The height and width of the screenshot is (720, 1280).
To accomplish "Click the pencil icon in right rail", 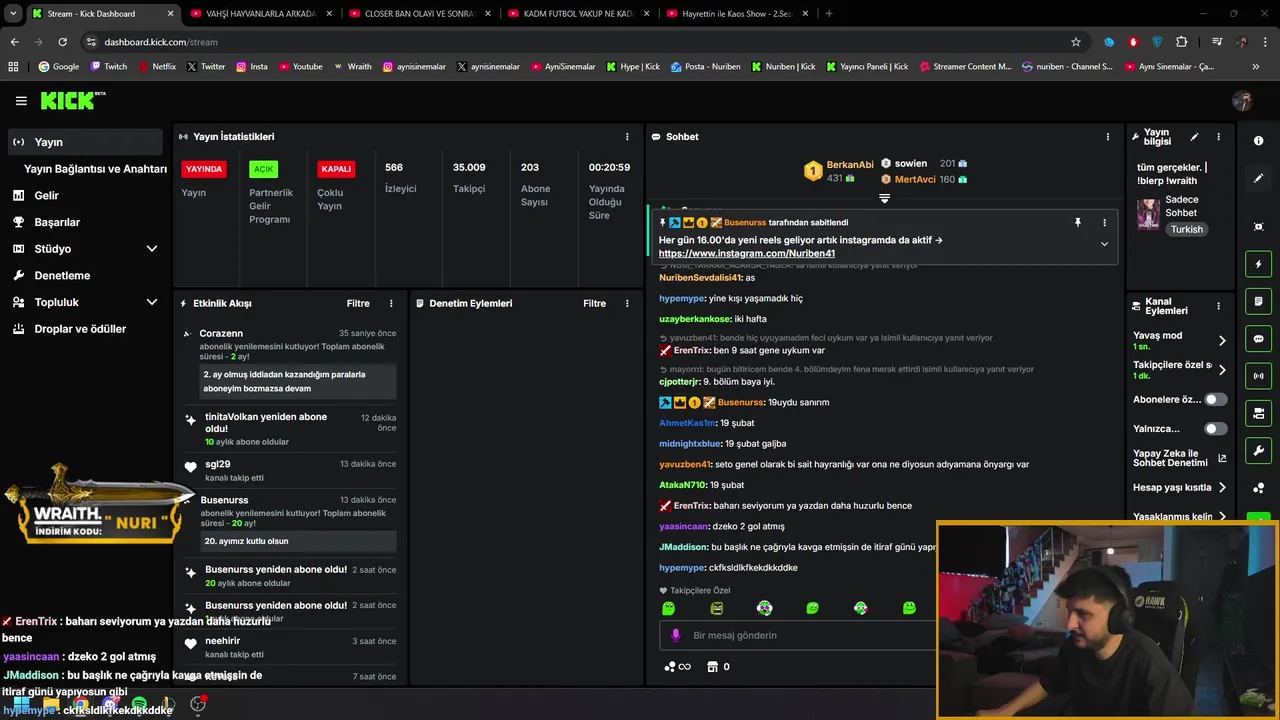I will [1258, 178].
